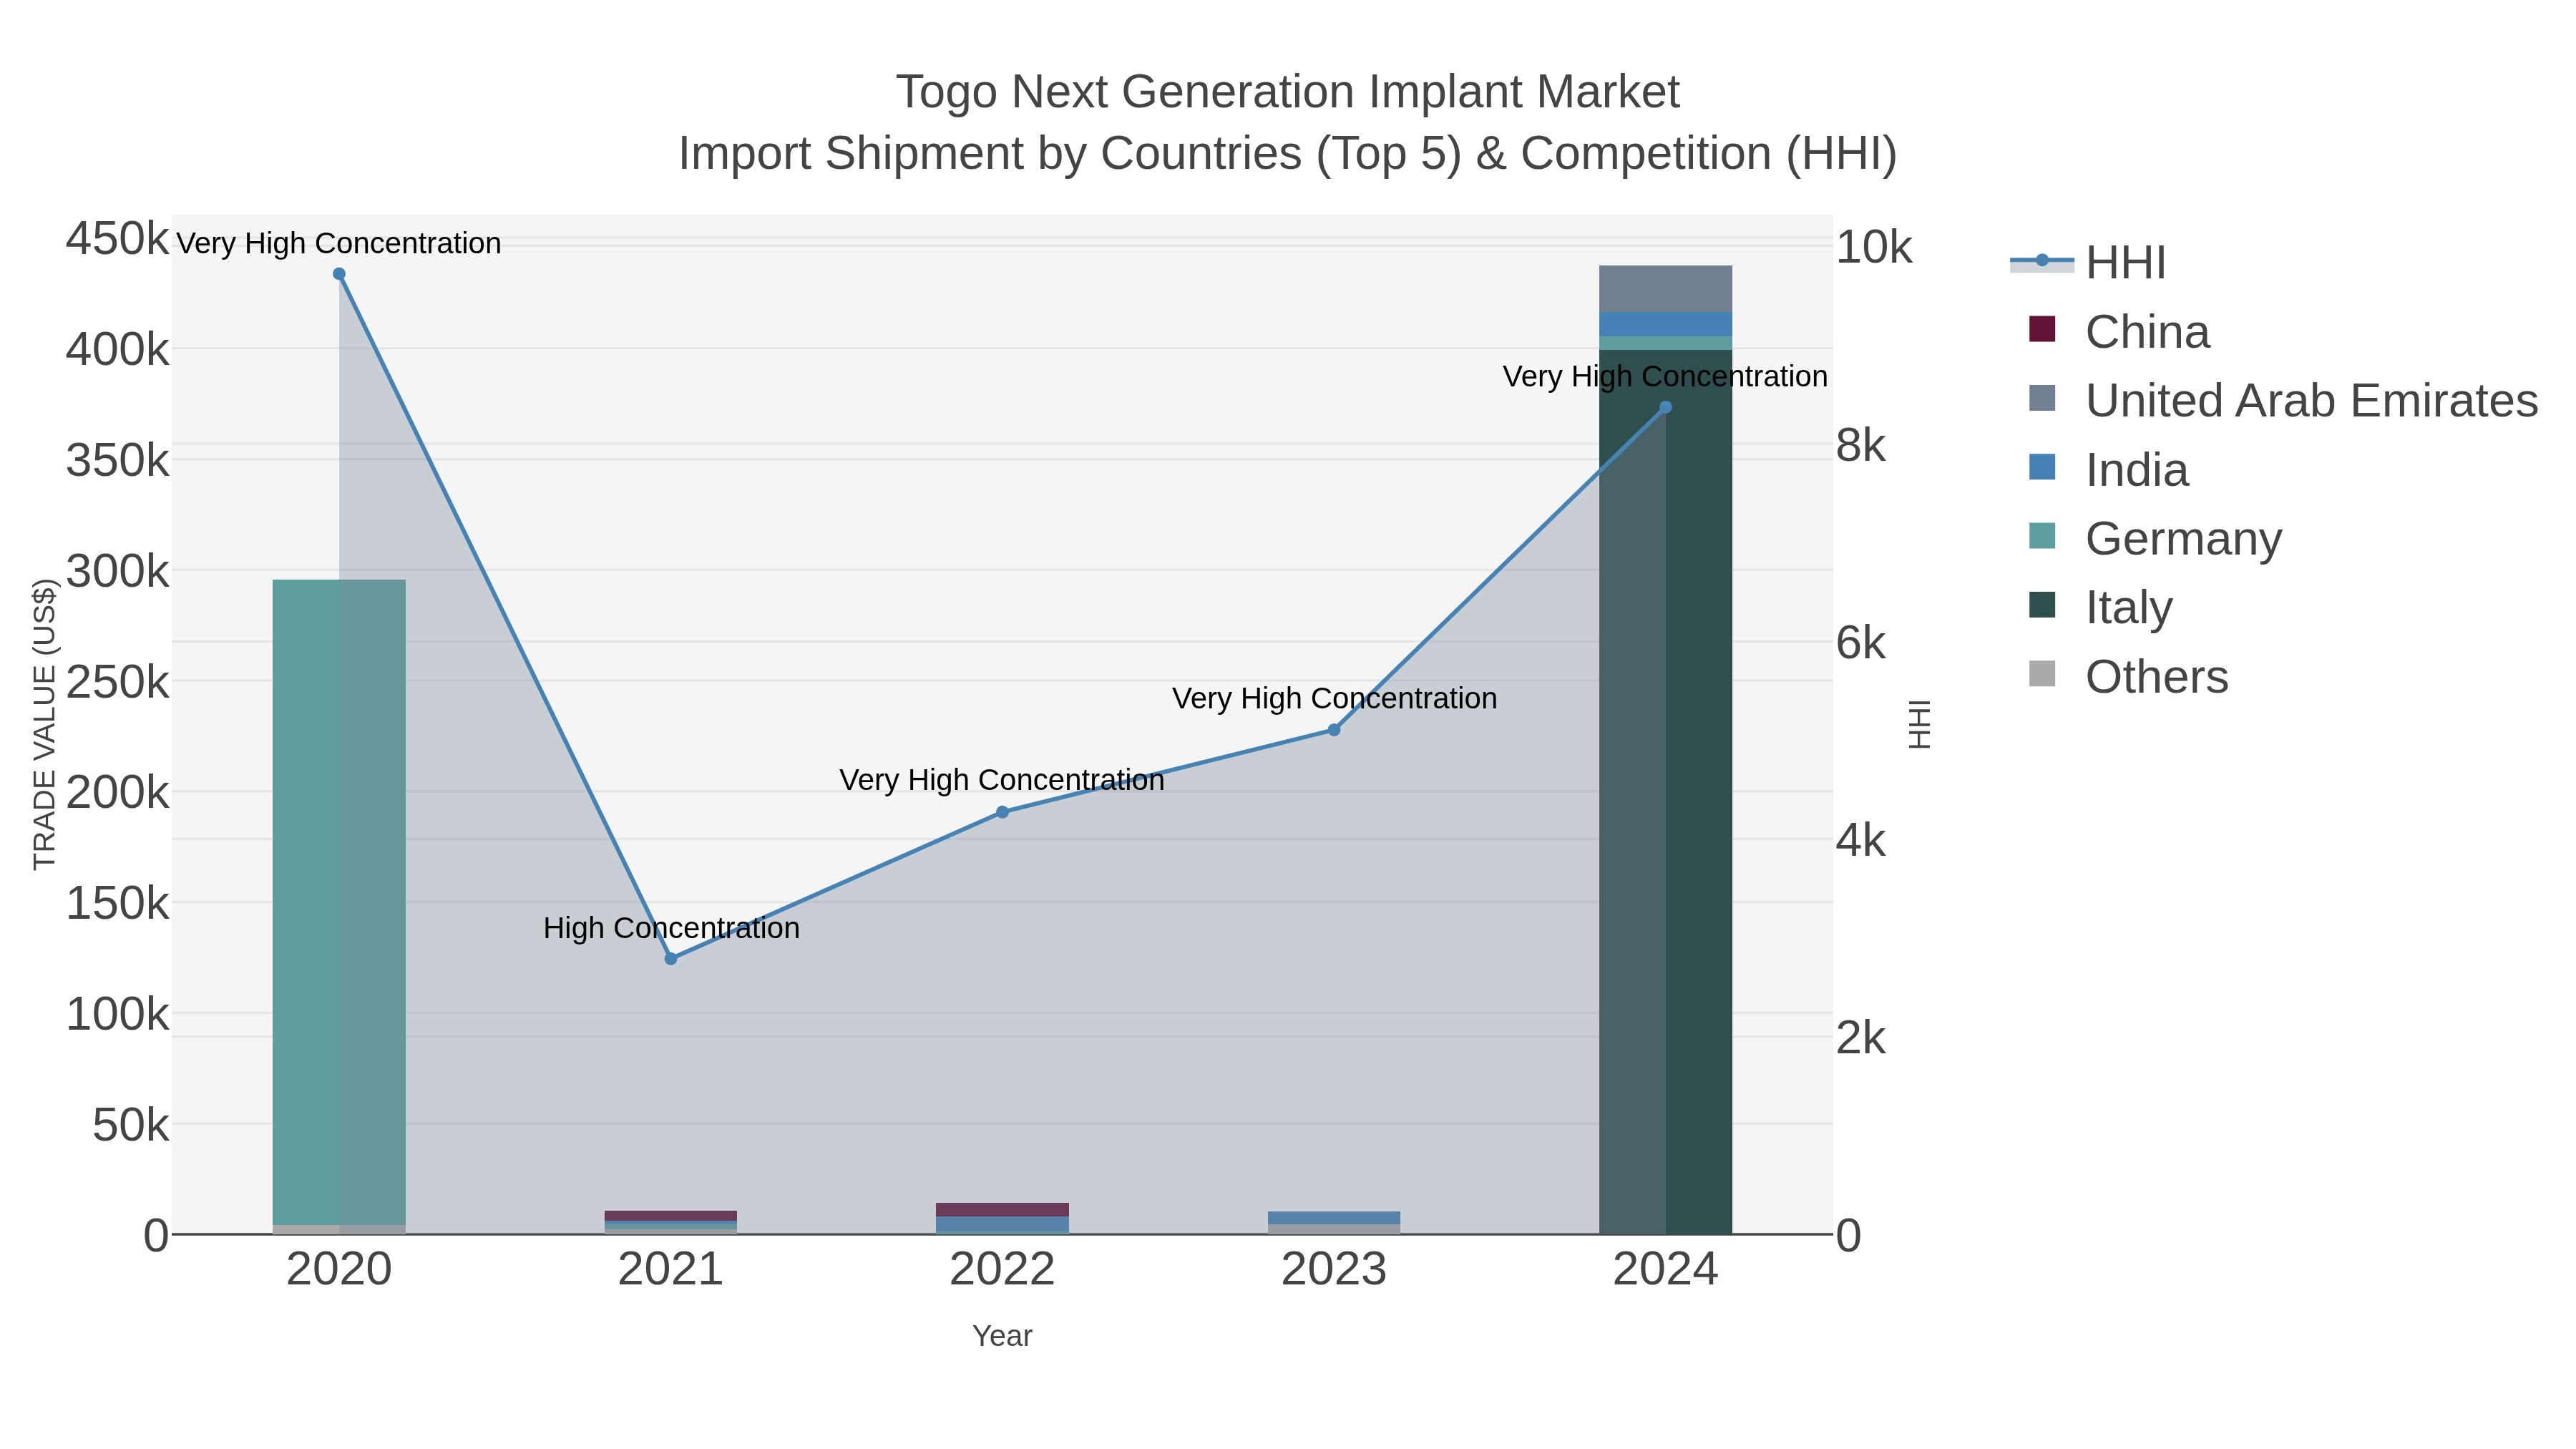
Task: Click the 'Year' x-axis title
Action: (x=1002, y=1336)
